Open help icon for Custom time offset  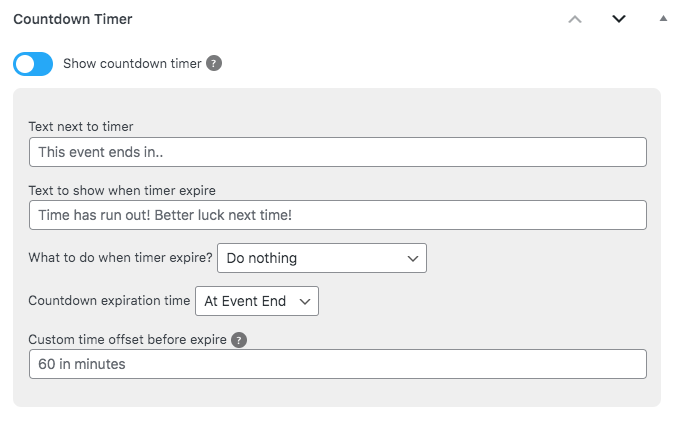pos(239,340)
